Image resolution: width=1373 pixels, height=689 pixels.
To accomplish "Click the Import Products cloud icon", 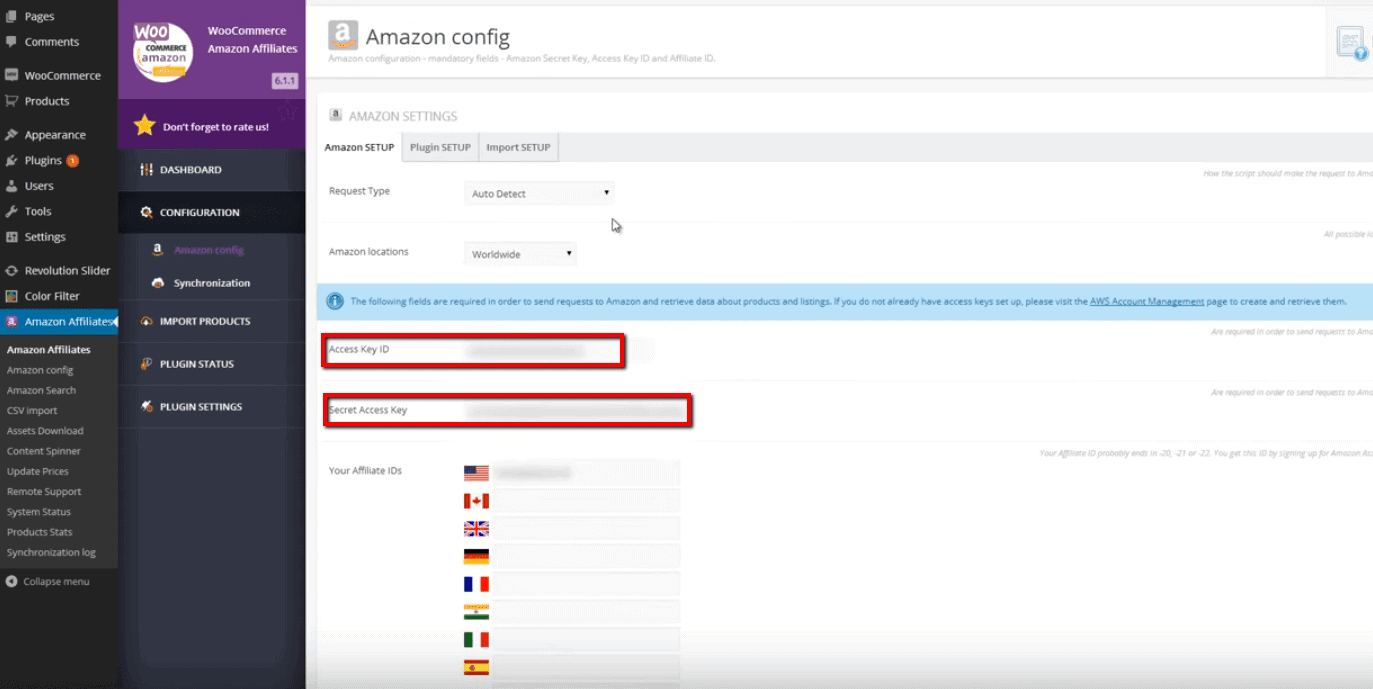I will point(147,321).
